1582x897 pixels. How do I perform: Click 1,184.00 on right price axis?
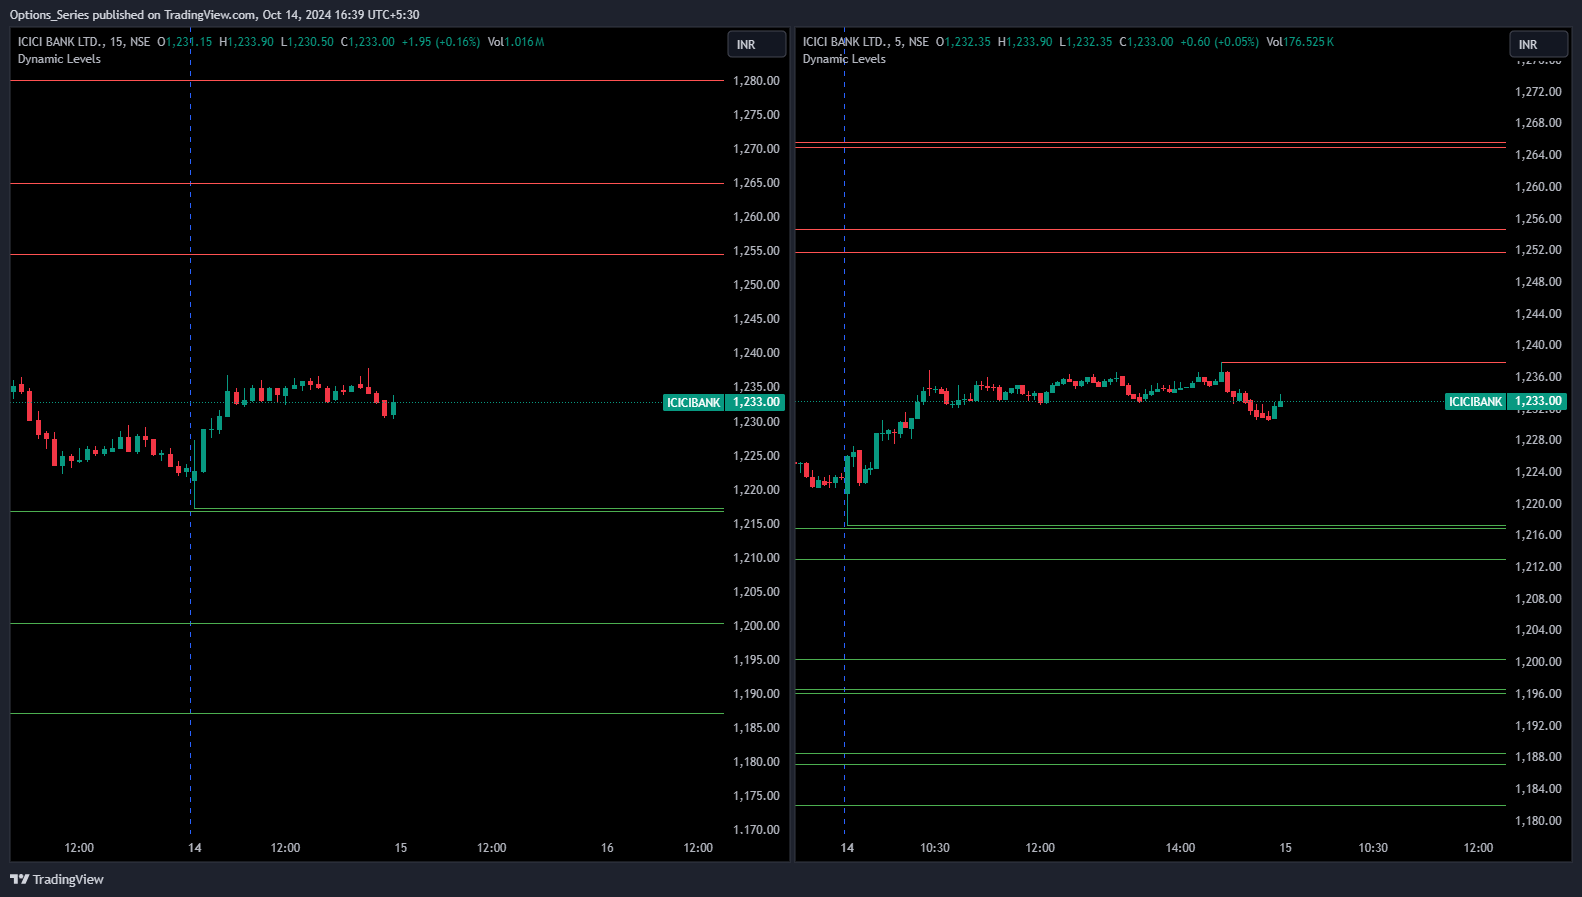(1538, 789)
